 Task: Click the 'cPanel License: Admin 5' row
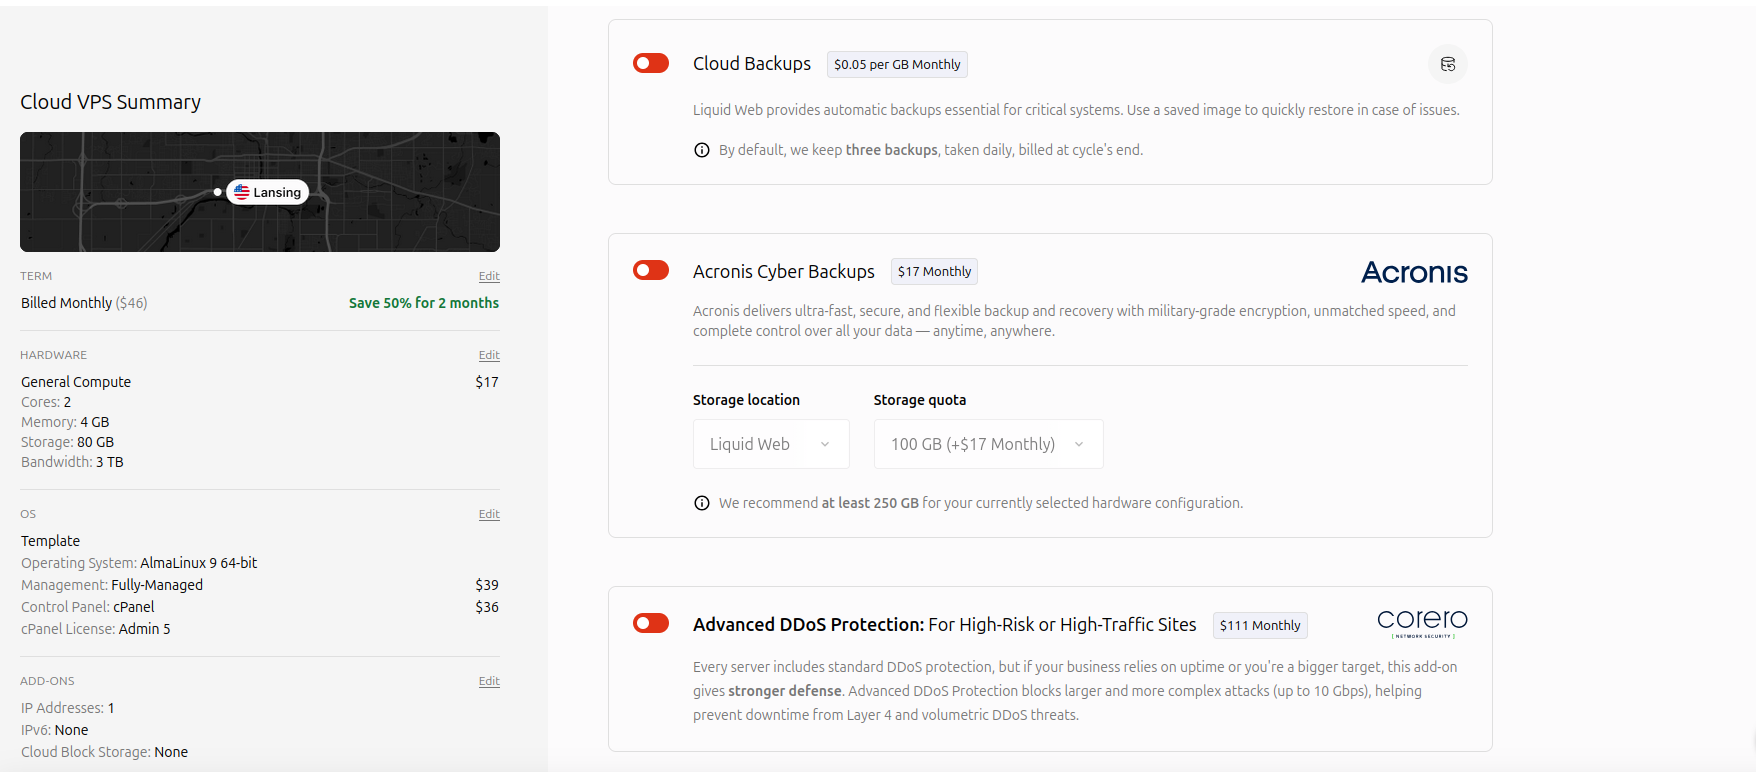point(96,629)
